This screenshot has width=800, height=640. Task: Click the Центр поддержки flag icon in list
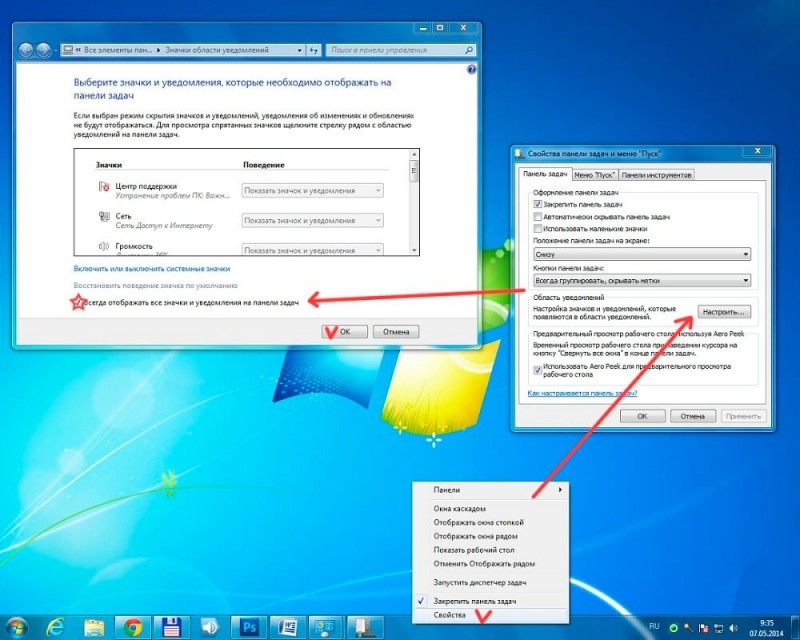click(x=104, y=187)
